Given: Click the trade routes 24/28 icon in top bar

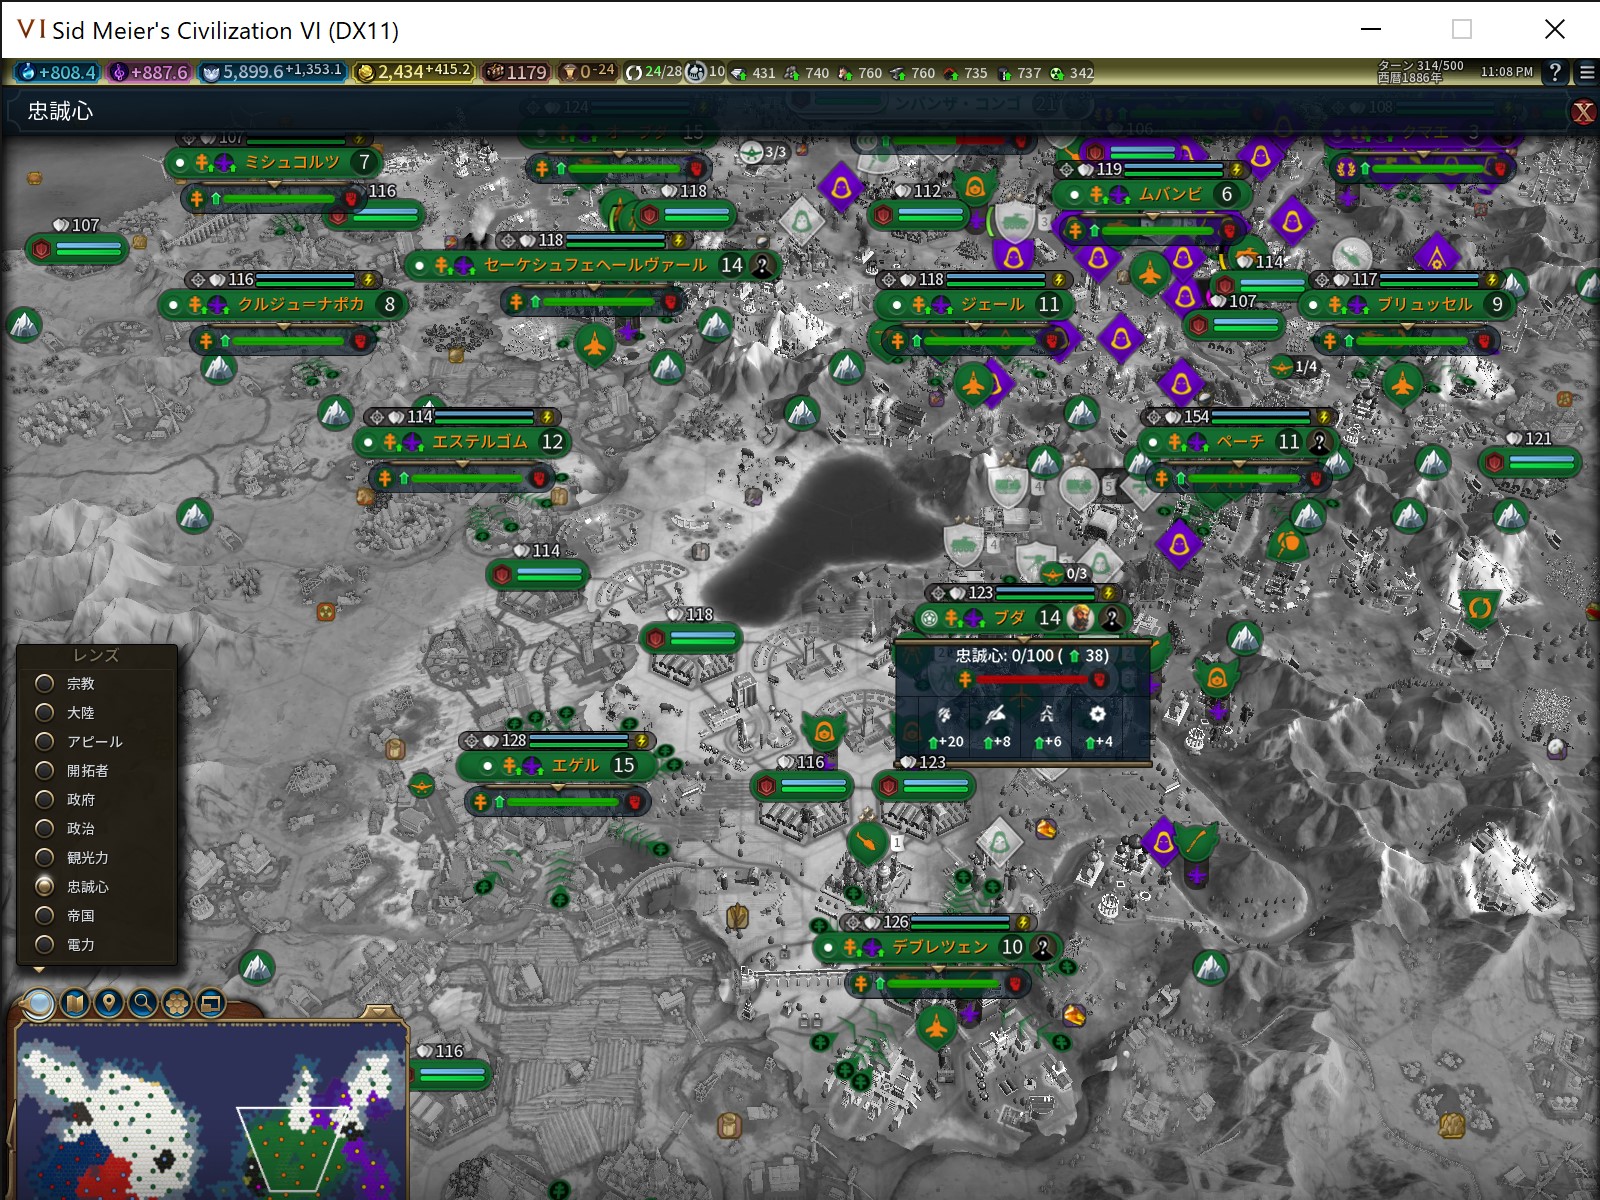Looking at the screenshot, I should (637, 72).
